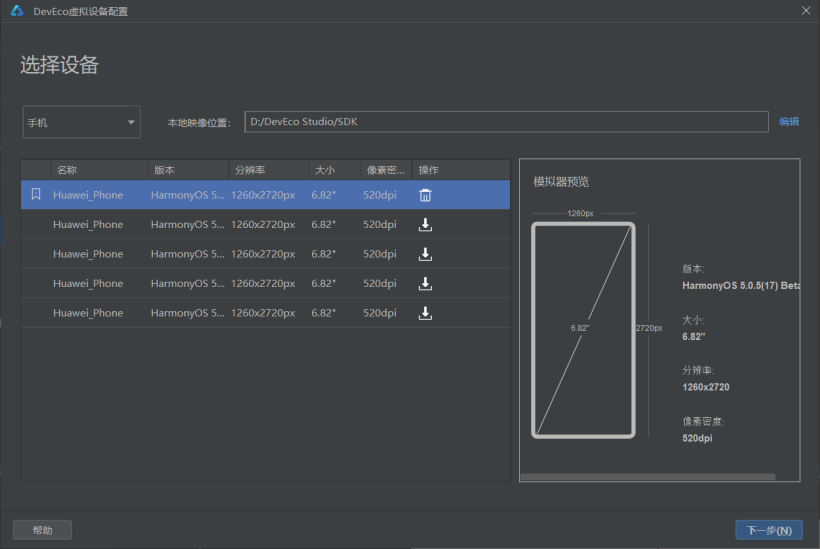Click the 1260x2720 resolution value in preview
Image resolution: width=820 pixels, height=549 pixels.
705,387
